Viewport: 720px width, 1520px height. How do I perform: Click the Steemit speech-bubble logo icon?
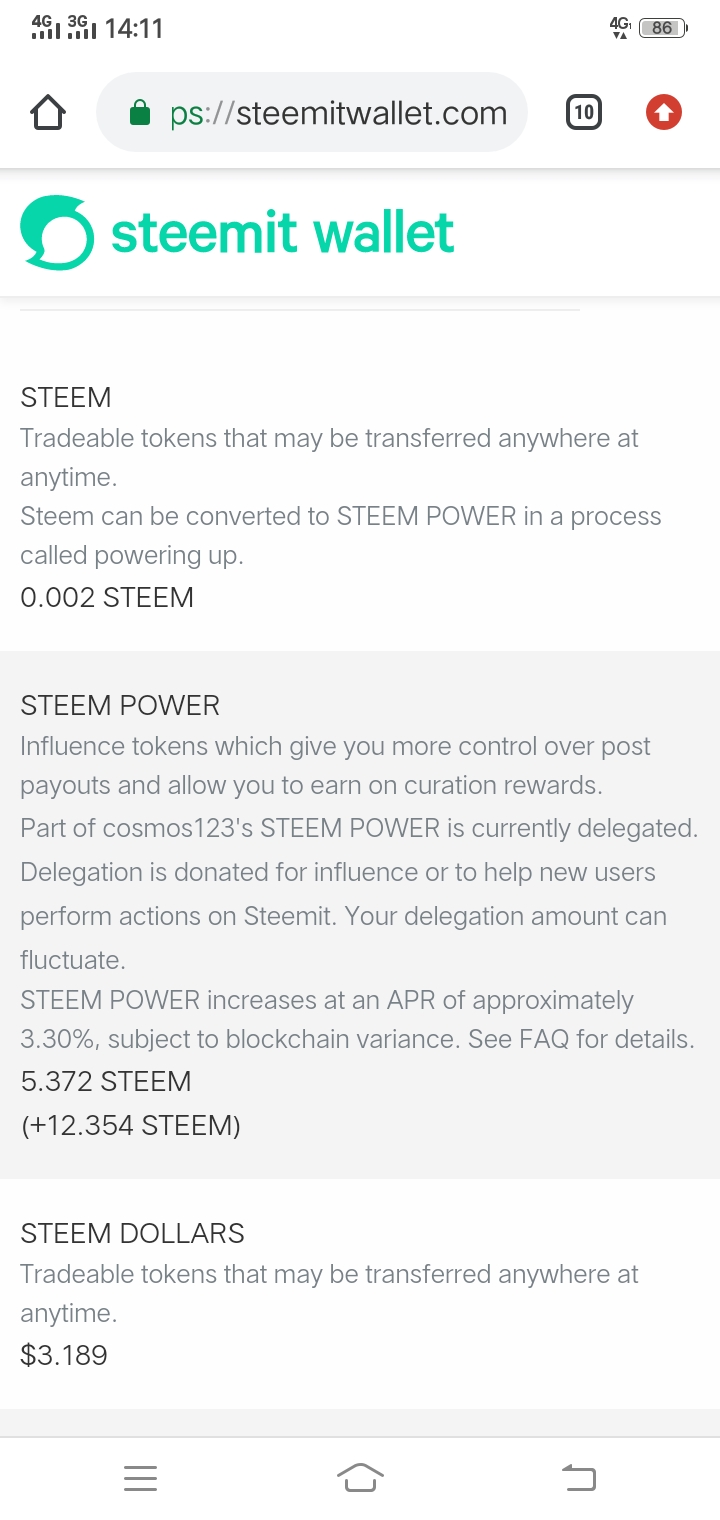click(x=57, y=233)
